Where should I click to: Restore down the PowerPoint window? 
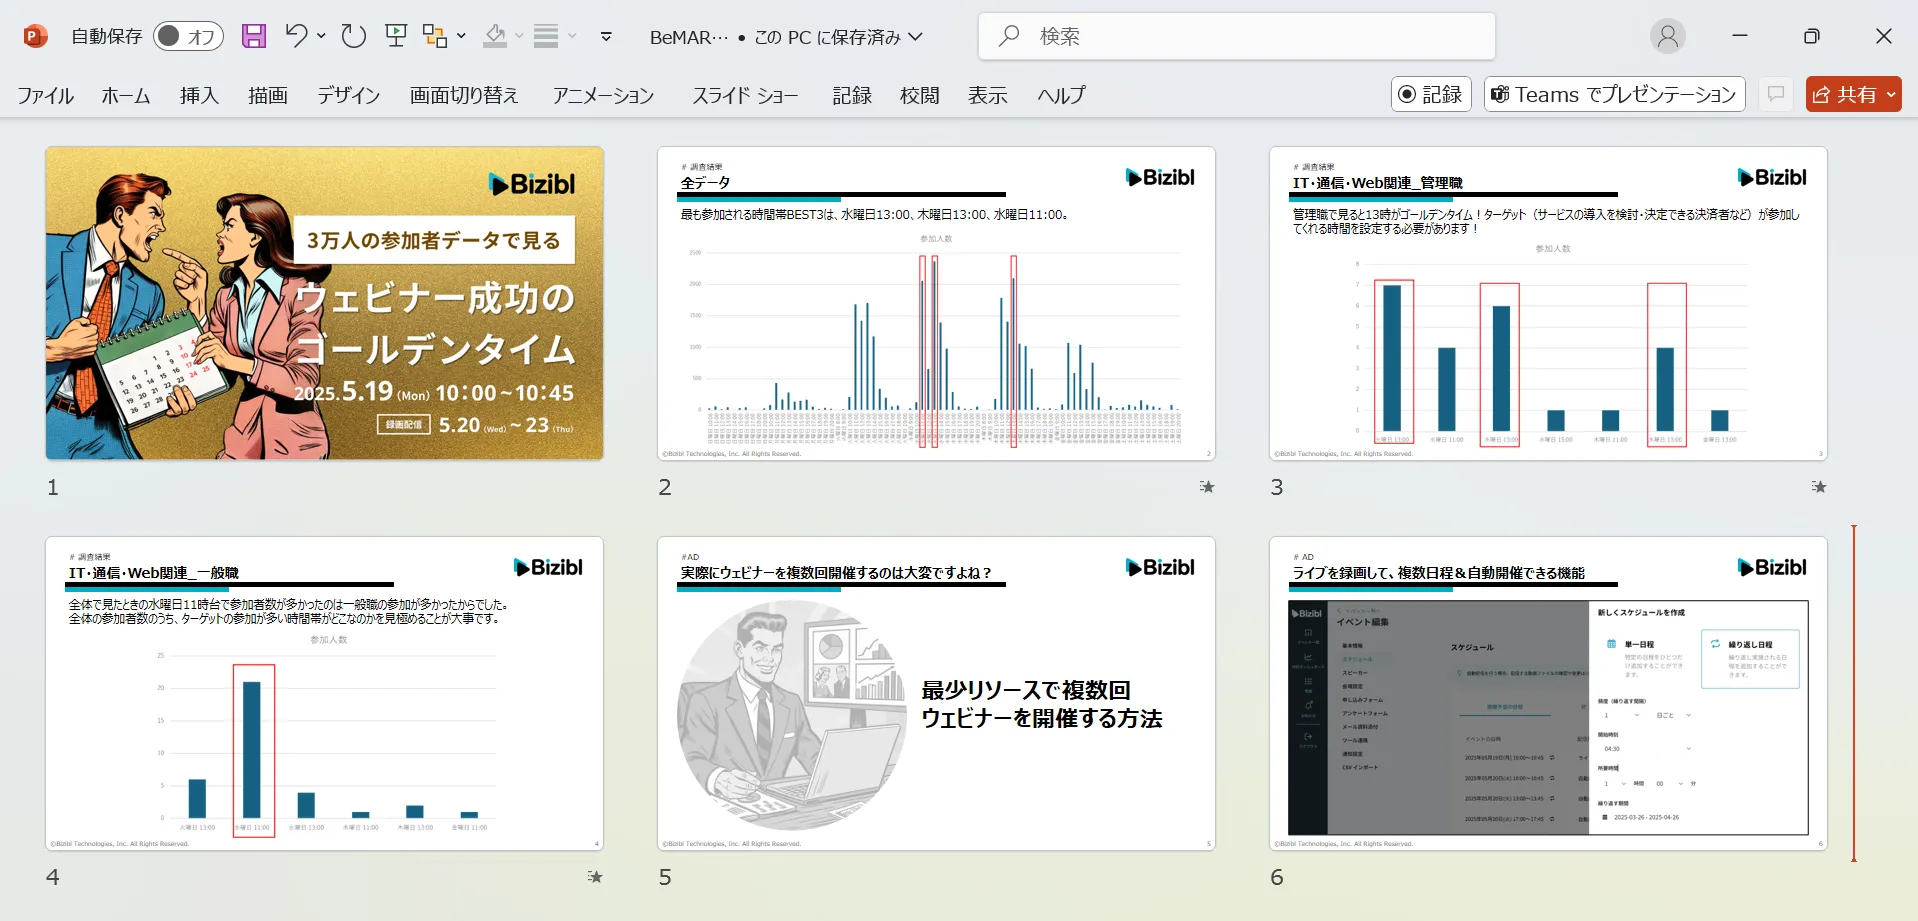coord(1811,36)
